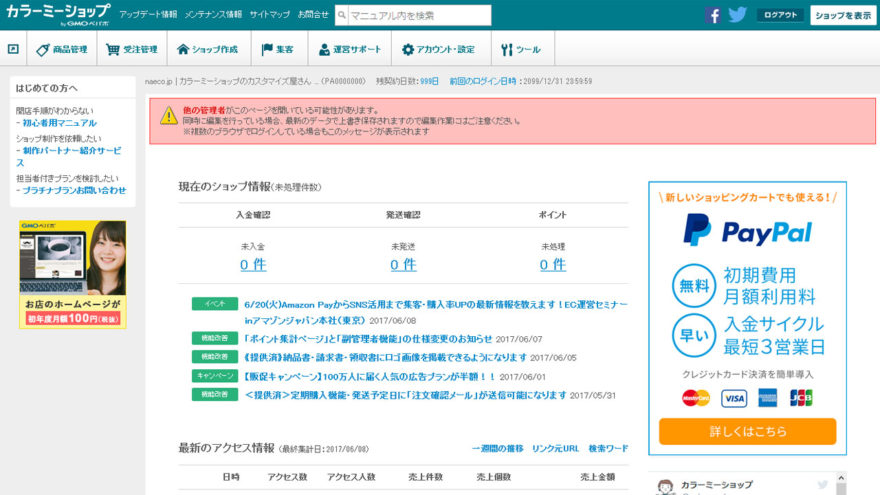The image size is (880, 495).
Task: Click the 詳しくはこちら orange button
Action: click(748, 431)
